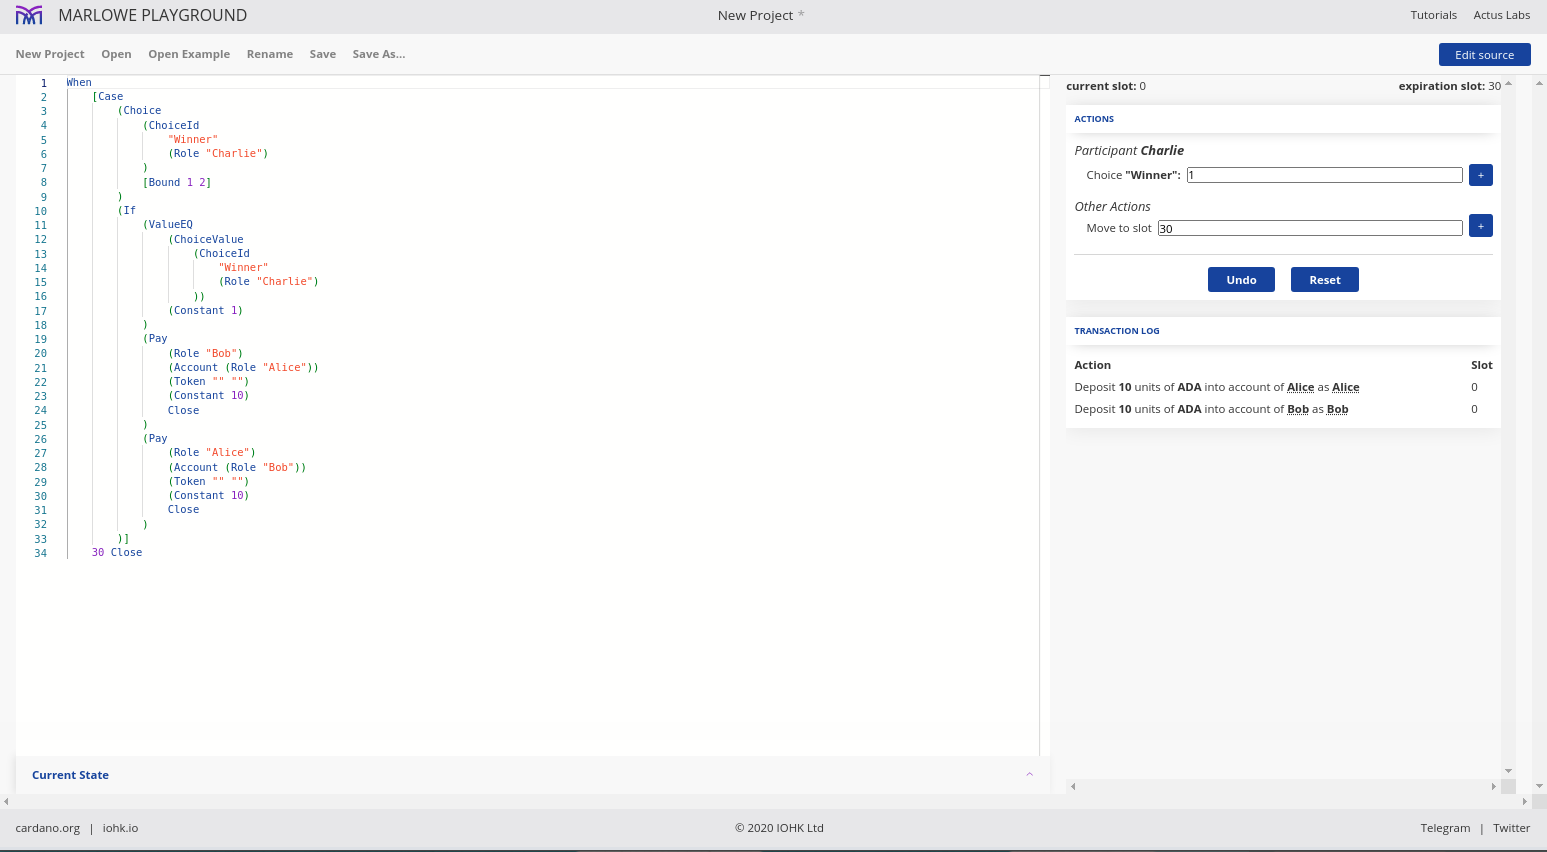This screenshot has height=852, width=1547.
Task: Click the small box at editor top-right corner
Action: pyautogui.click(x=1044, y=82)
